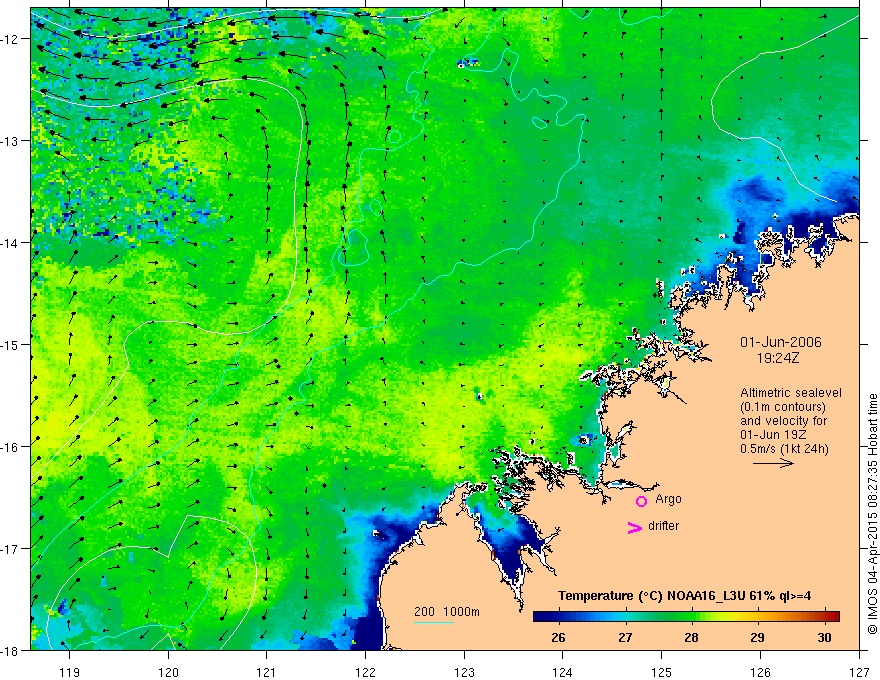Click the "Altimetric sealevel" caption line
Viewport: 880px width, 680px height.
point(791,393)
